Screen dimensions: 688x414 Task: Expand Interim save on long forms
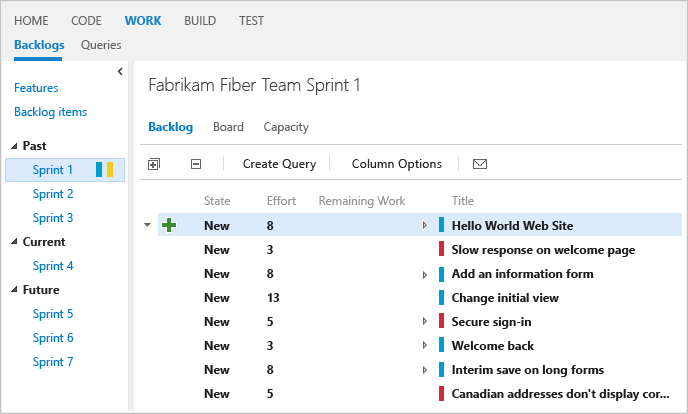424,370
